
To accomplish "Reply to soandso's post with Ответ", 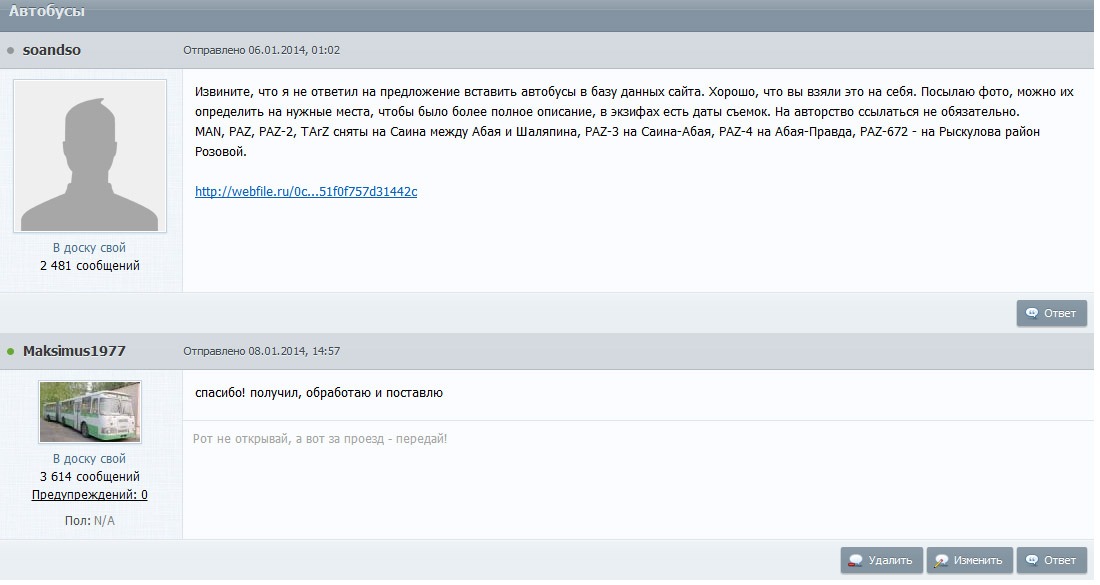I will (x=1052, y=314).
